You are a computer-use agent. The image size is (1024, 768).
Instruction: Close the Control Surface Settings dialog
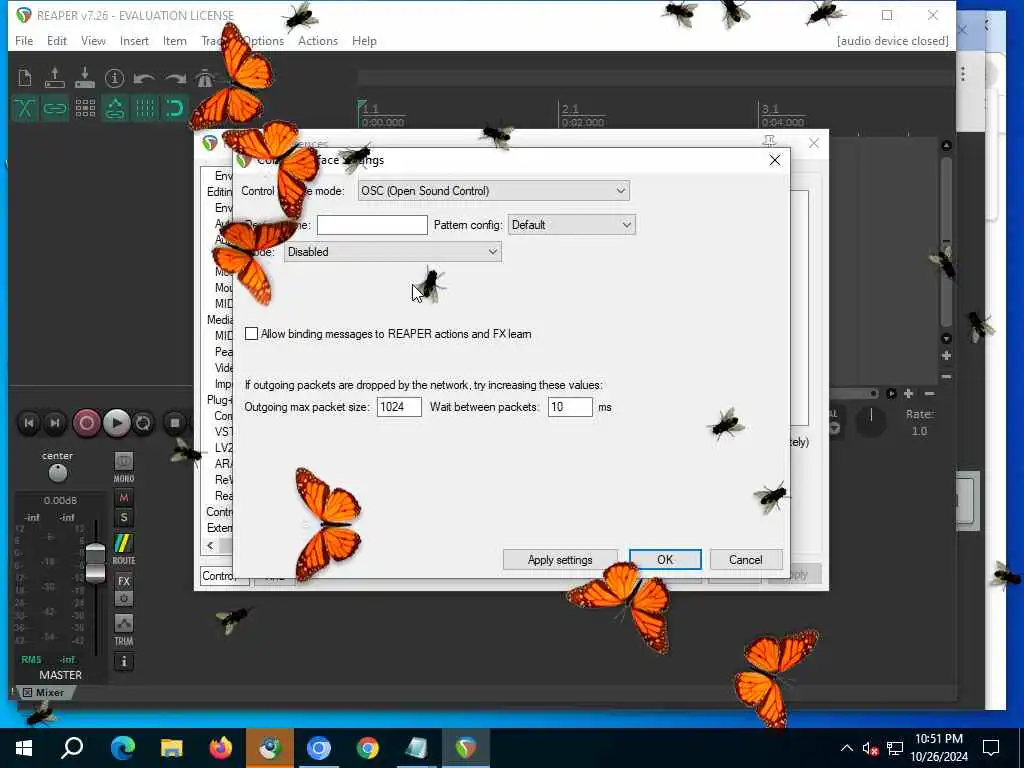click(775, 160)
